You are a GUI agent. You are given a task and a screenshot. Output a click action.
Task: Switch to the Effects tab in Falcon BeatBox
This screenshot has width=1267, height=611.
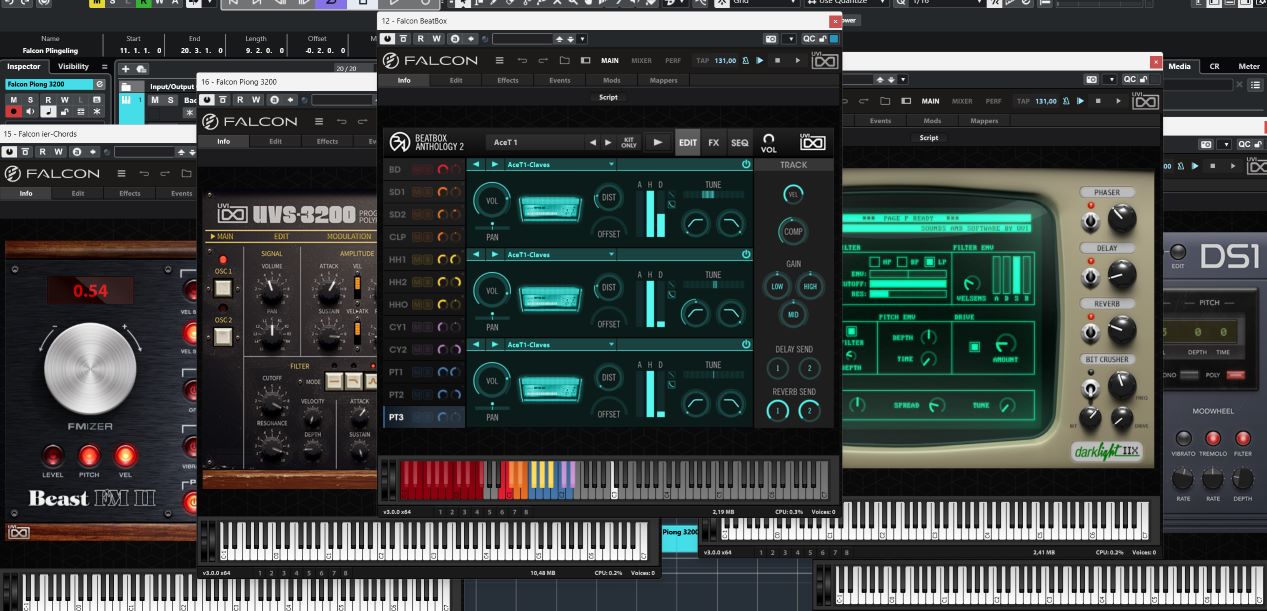pos(508,80)
